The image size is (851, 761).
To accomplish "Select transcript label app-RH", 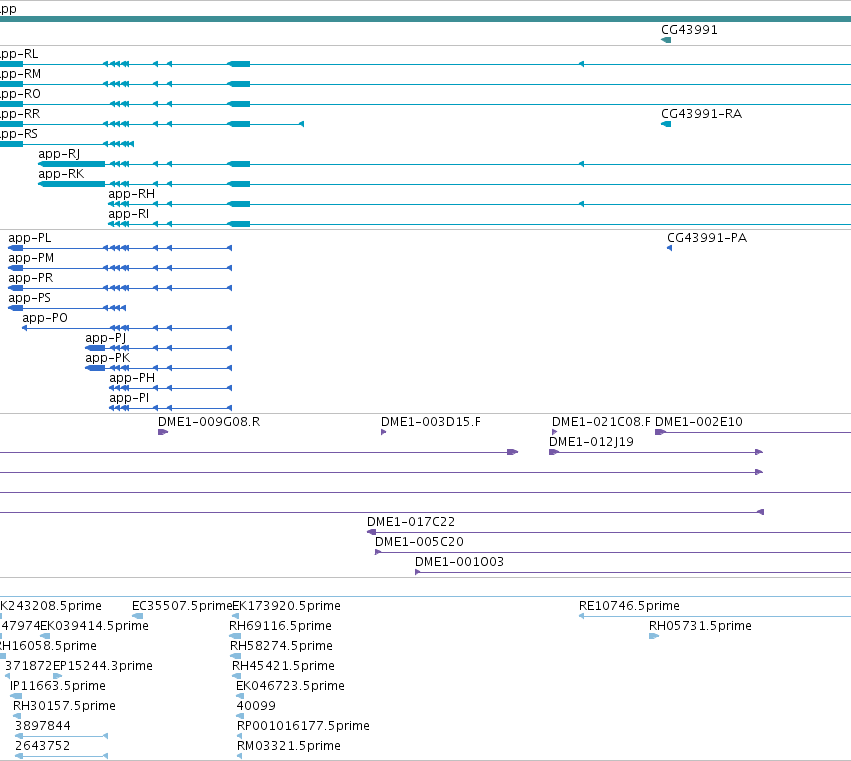I will (x=131, y=194).
